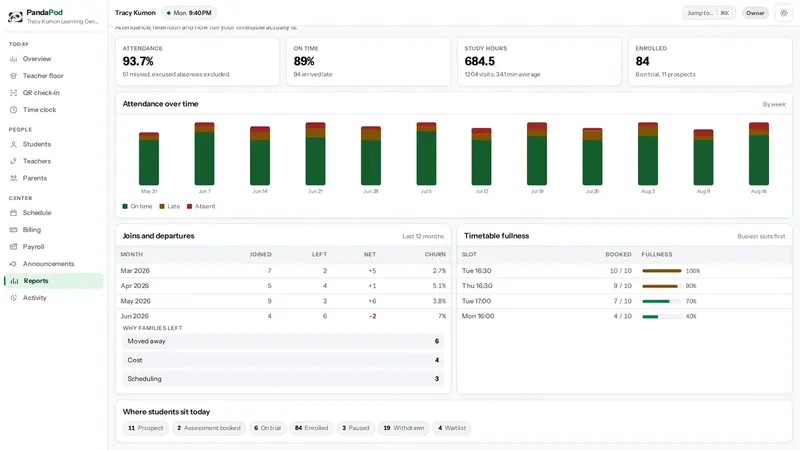Click Busiest slots first label

pyautogui.click(x=761, y=237)
